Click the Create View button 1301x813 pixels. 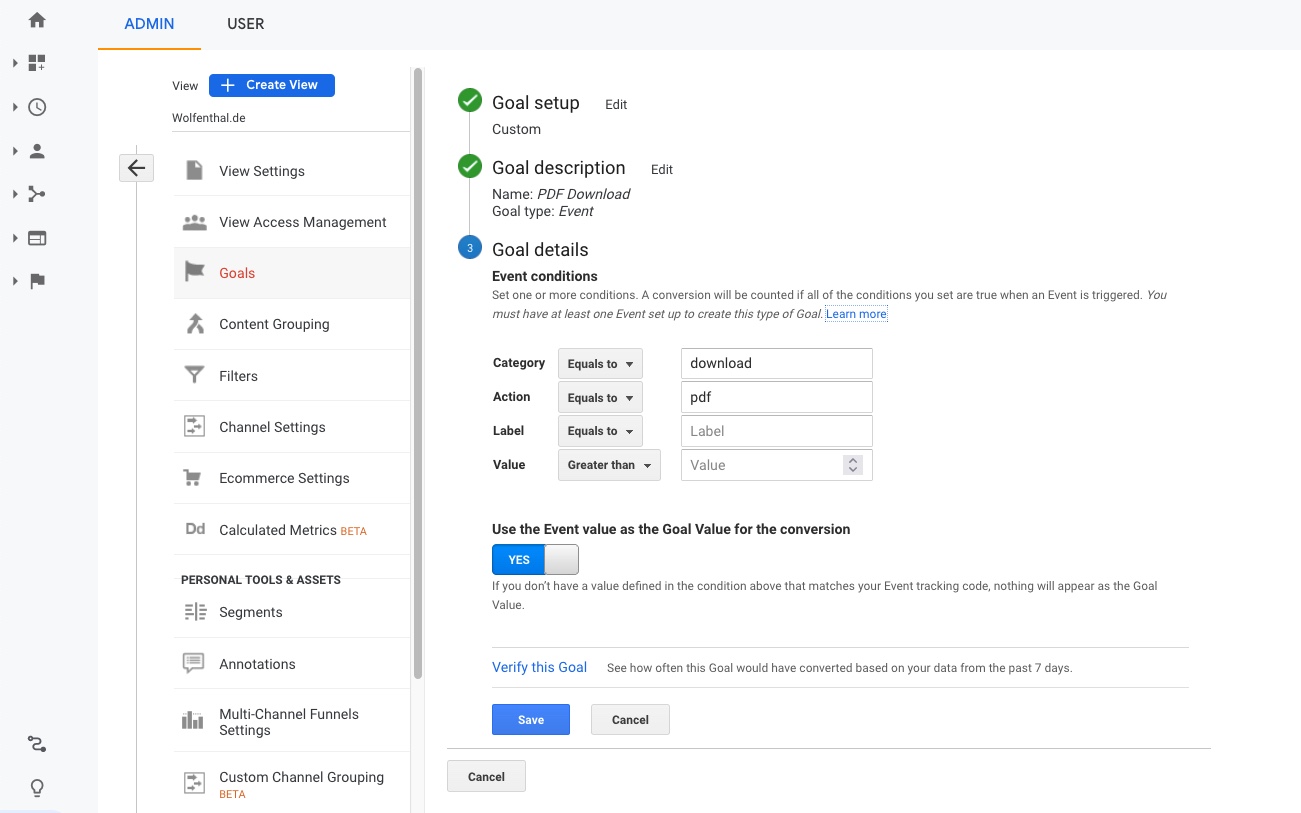tap(271, 85)
